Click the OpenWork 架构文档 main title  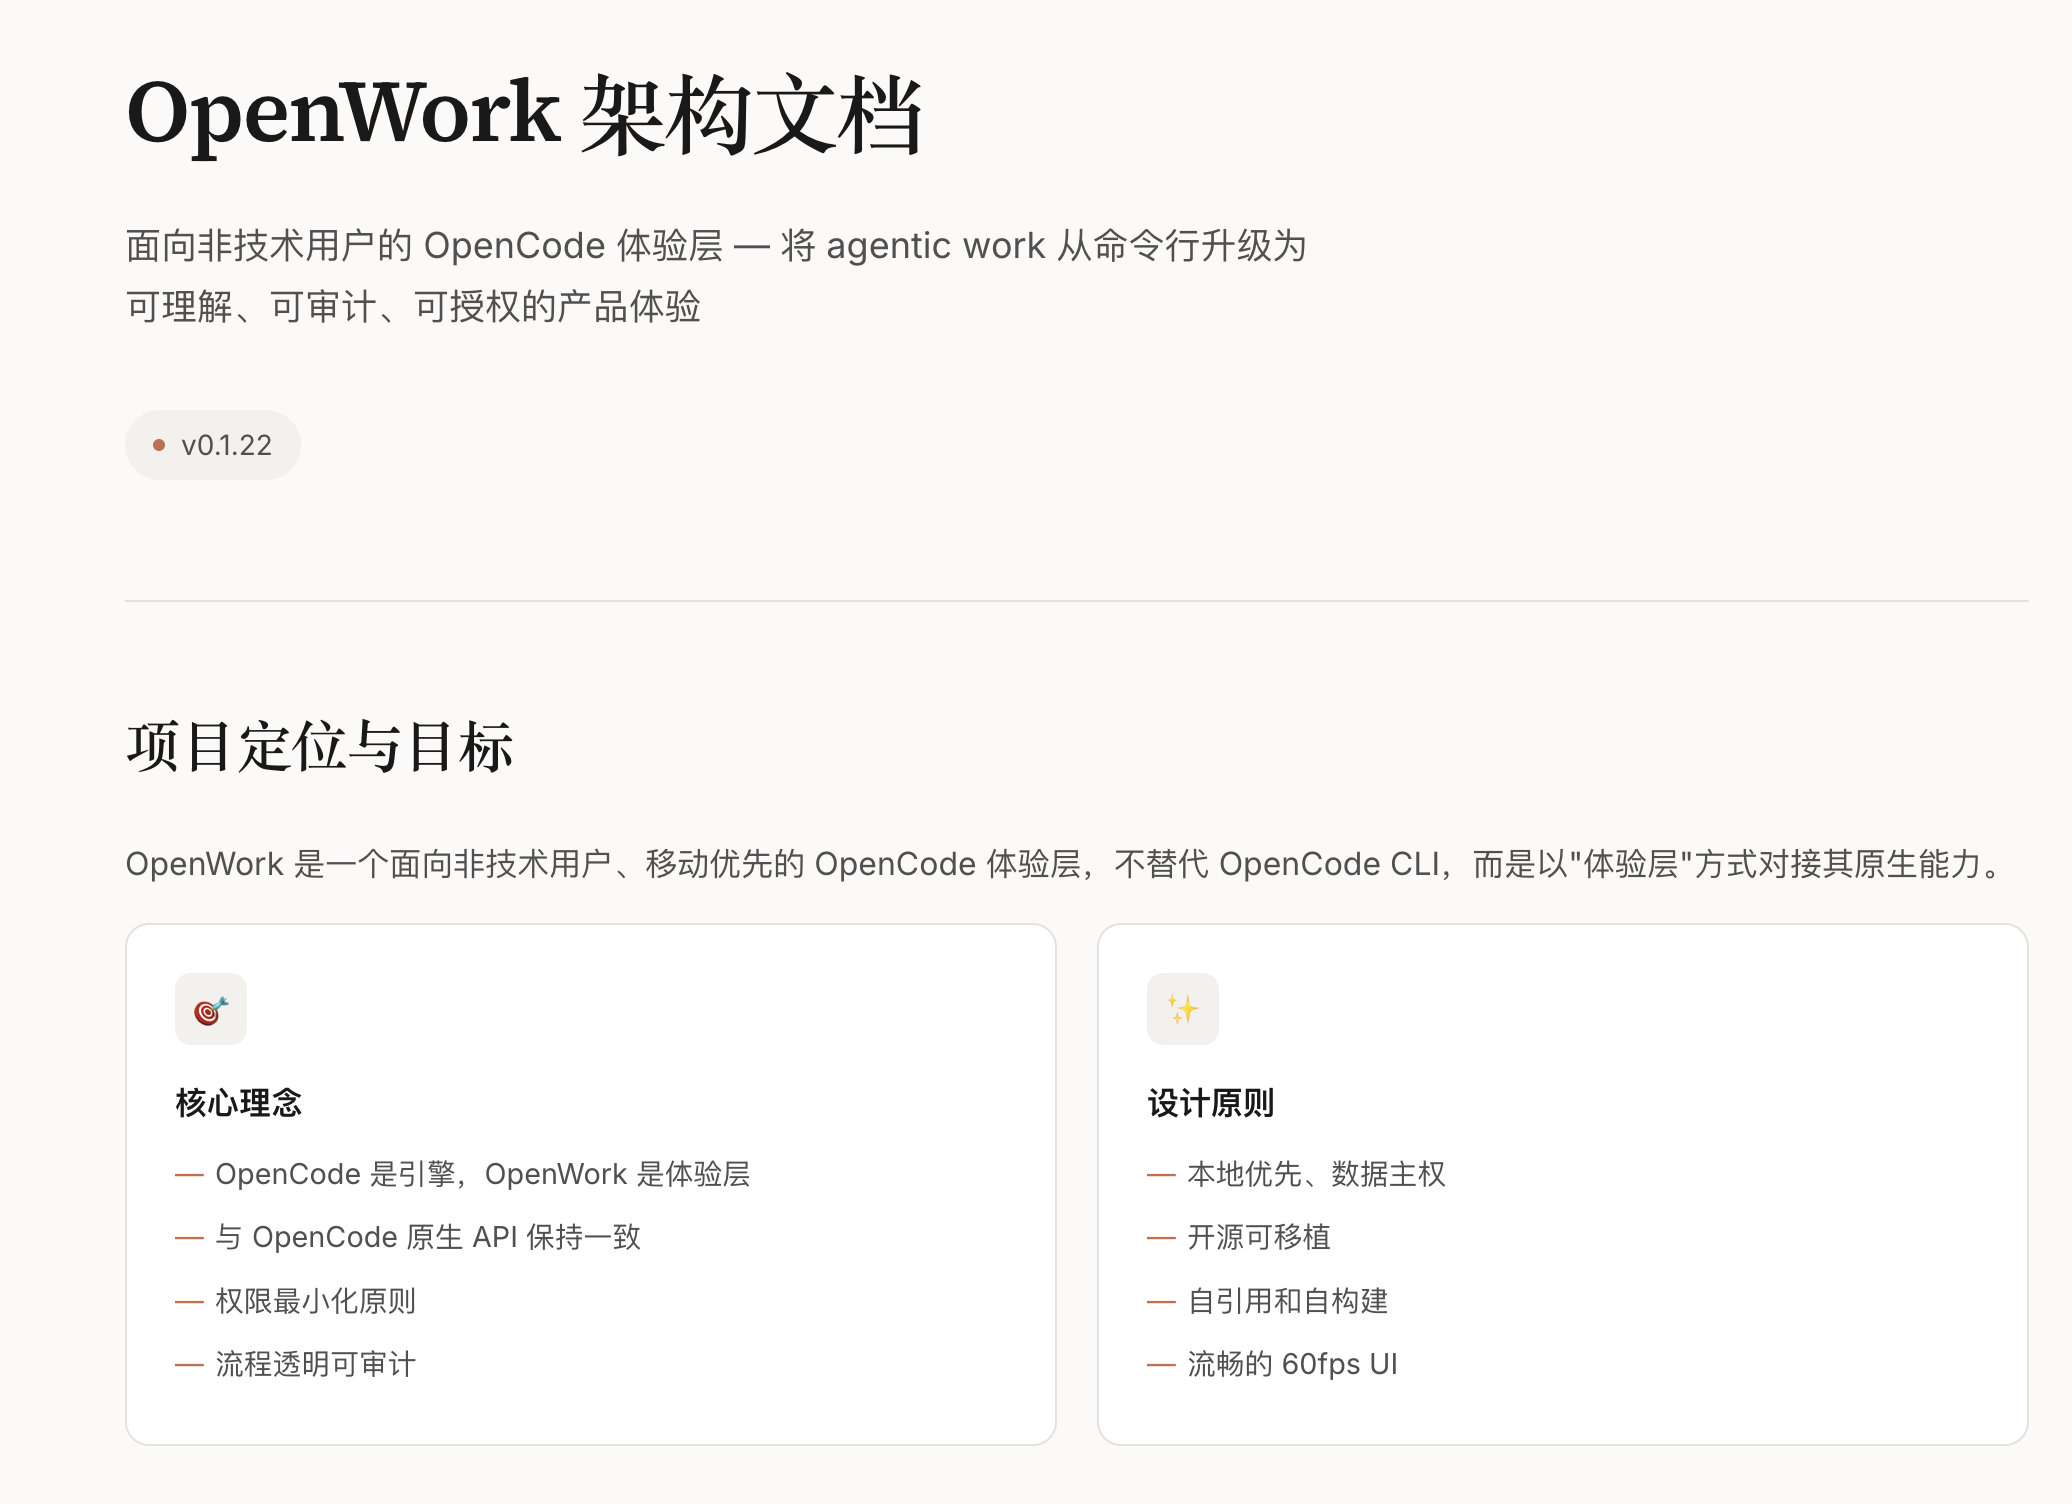pyautogui.click(x=524, y=115)
